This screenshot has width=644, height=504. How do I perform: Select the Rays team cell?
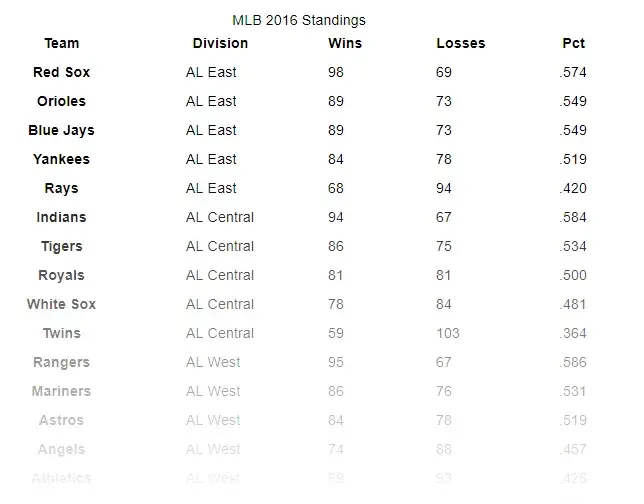(x=62, y=189)
